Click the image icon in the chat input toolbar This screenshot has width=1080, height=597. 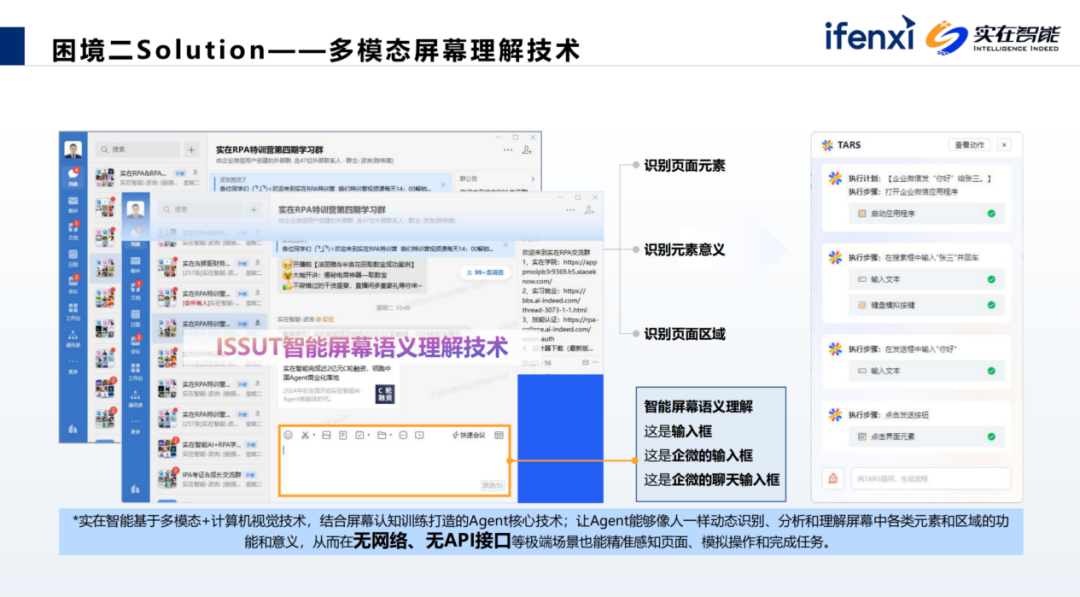point(324,435)
